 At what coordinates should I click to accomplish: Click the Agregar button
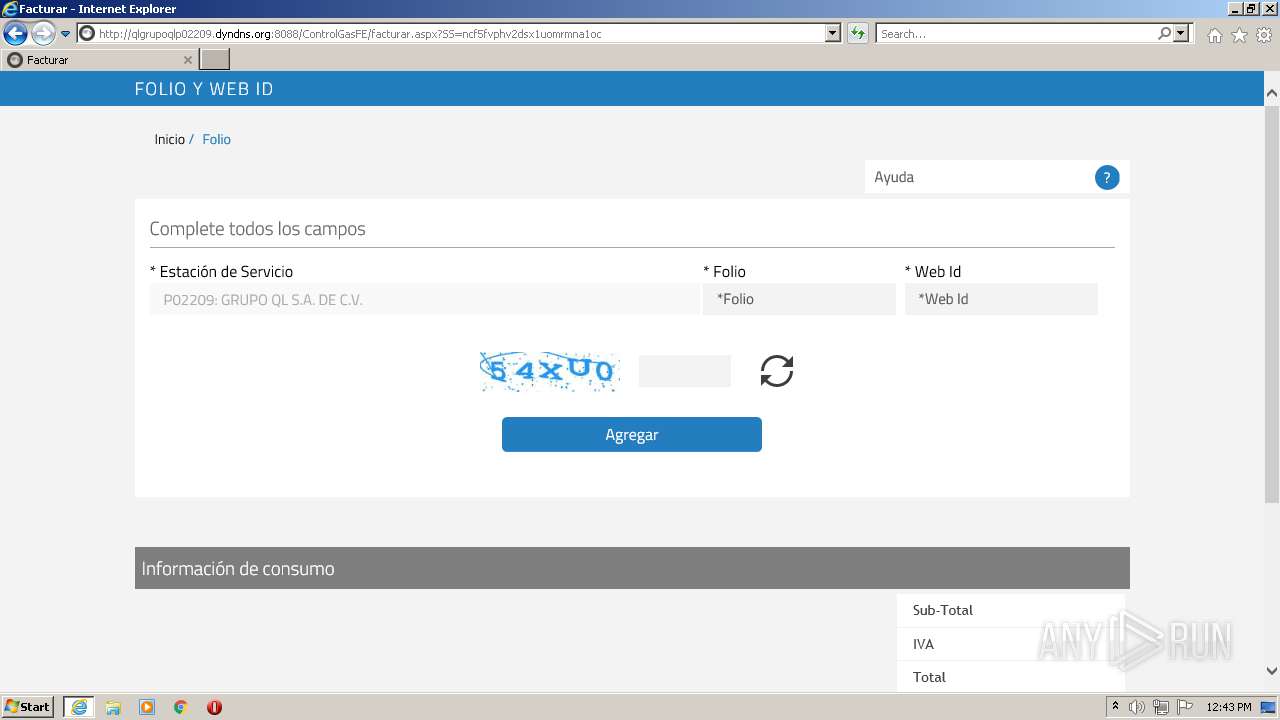pyautogui.click(x=632, y=434)
